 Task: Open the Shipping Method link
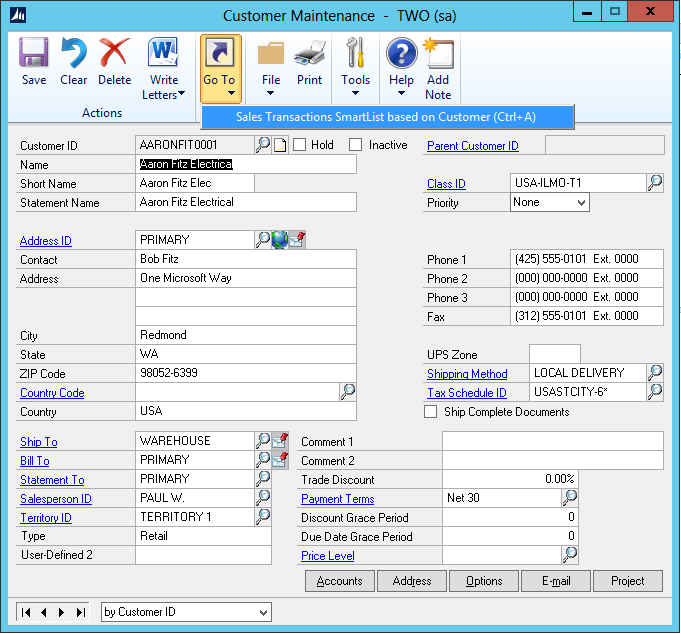pyautogui.click(x=467, y=374)
